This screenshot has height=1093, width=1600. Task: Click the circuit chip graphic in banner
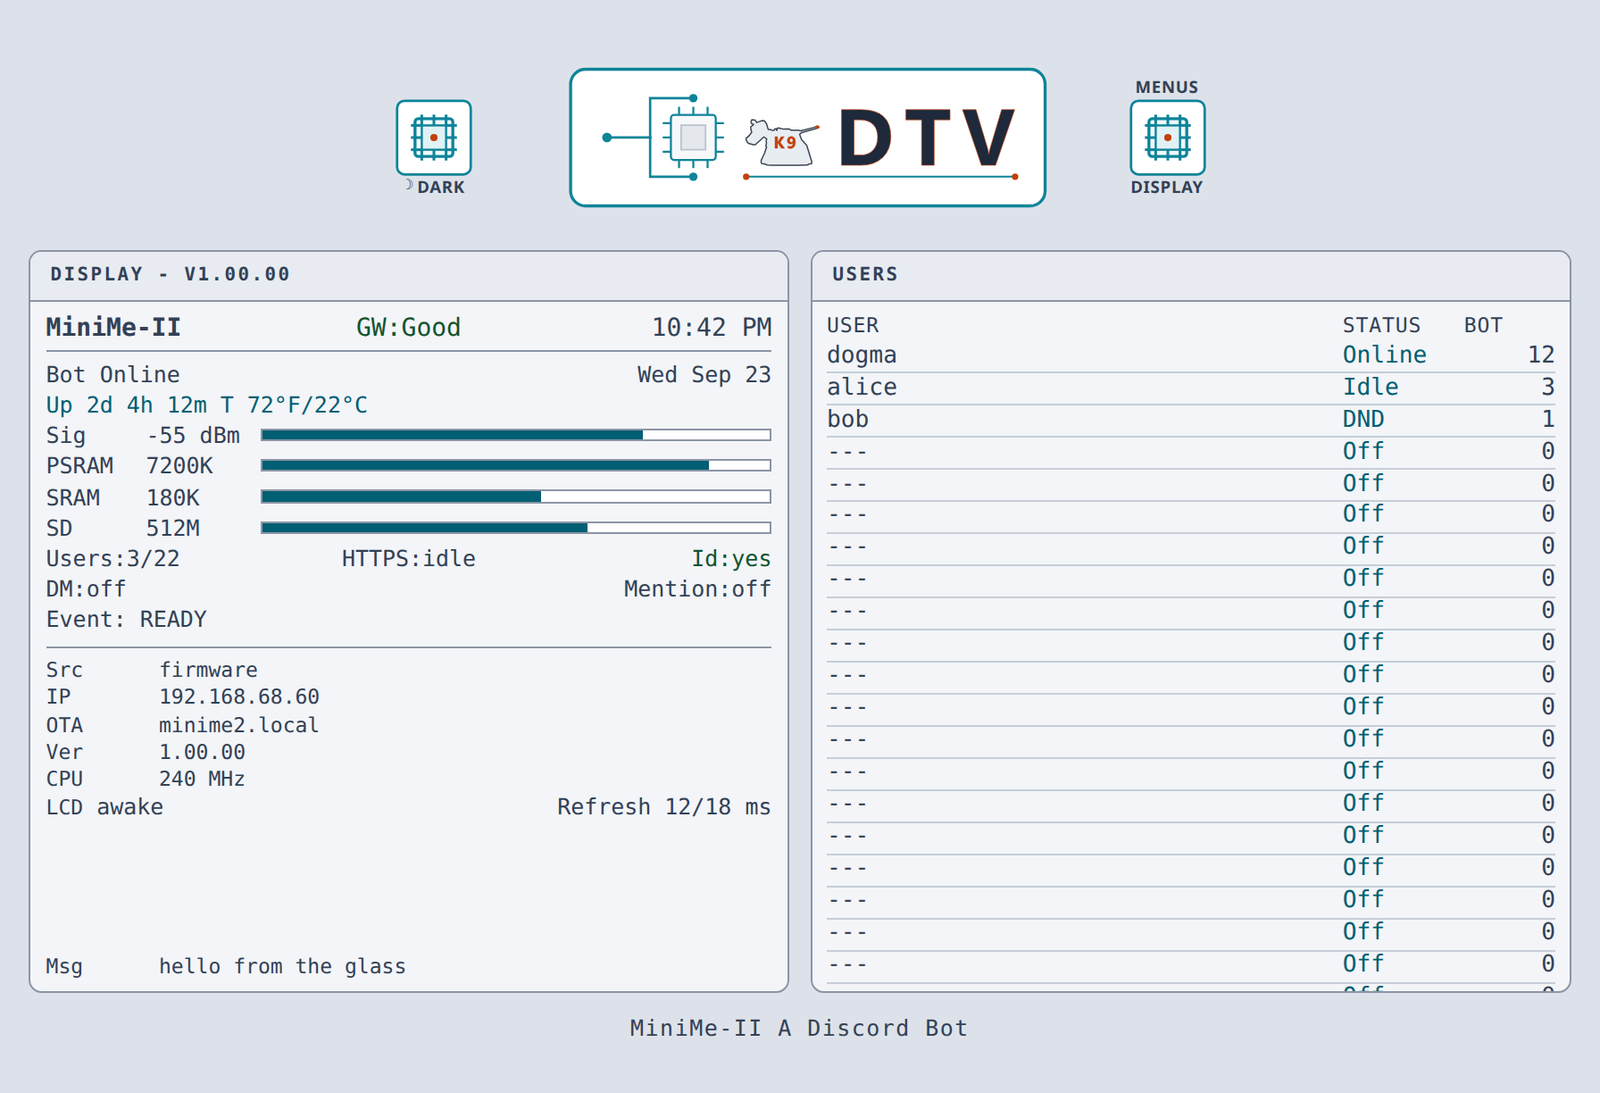click(x=665, y=138)
